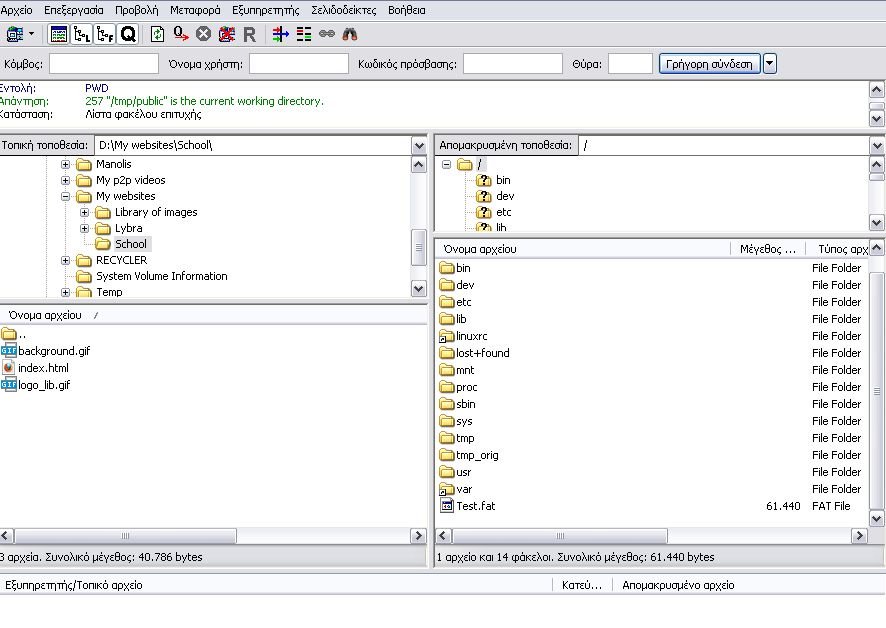Expand the Manolis folder node
Image resolution: width=886 pixels, height=628 pixels.
click(x=66, y=164)
